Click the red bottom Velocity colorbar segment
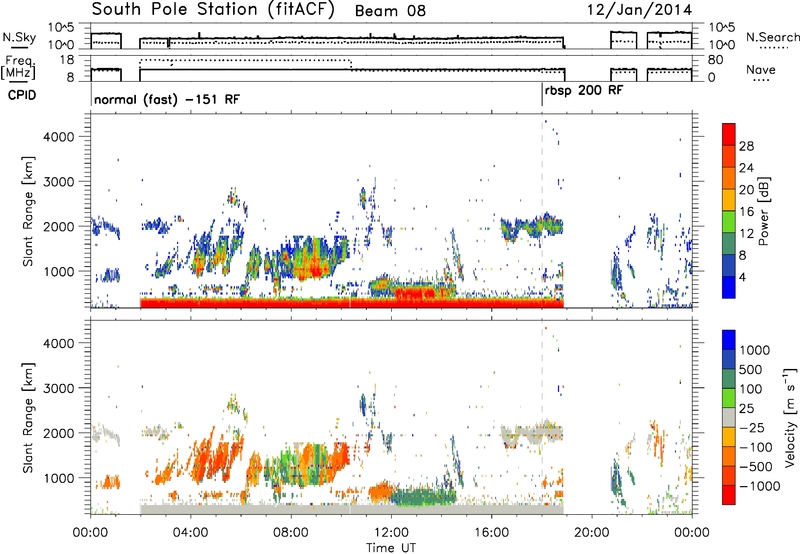Screen dimensions: 800x554 click(729, 495)
